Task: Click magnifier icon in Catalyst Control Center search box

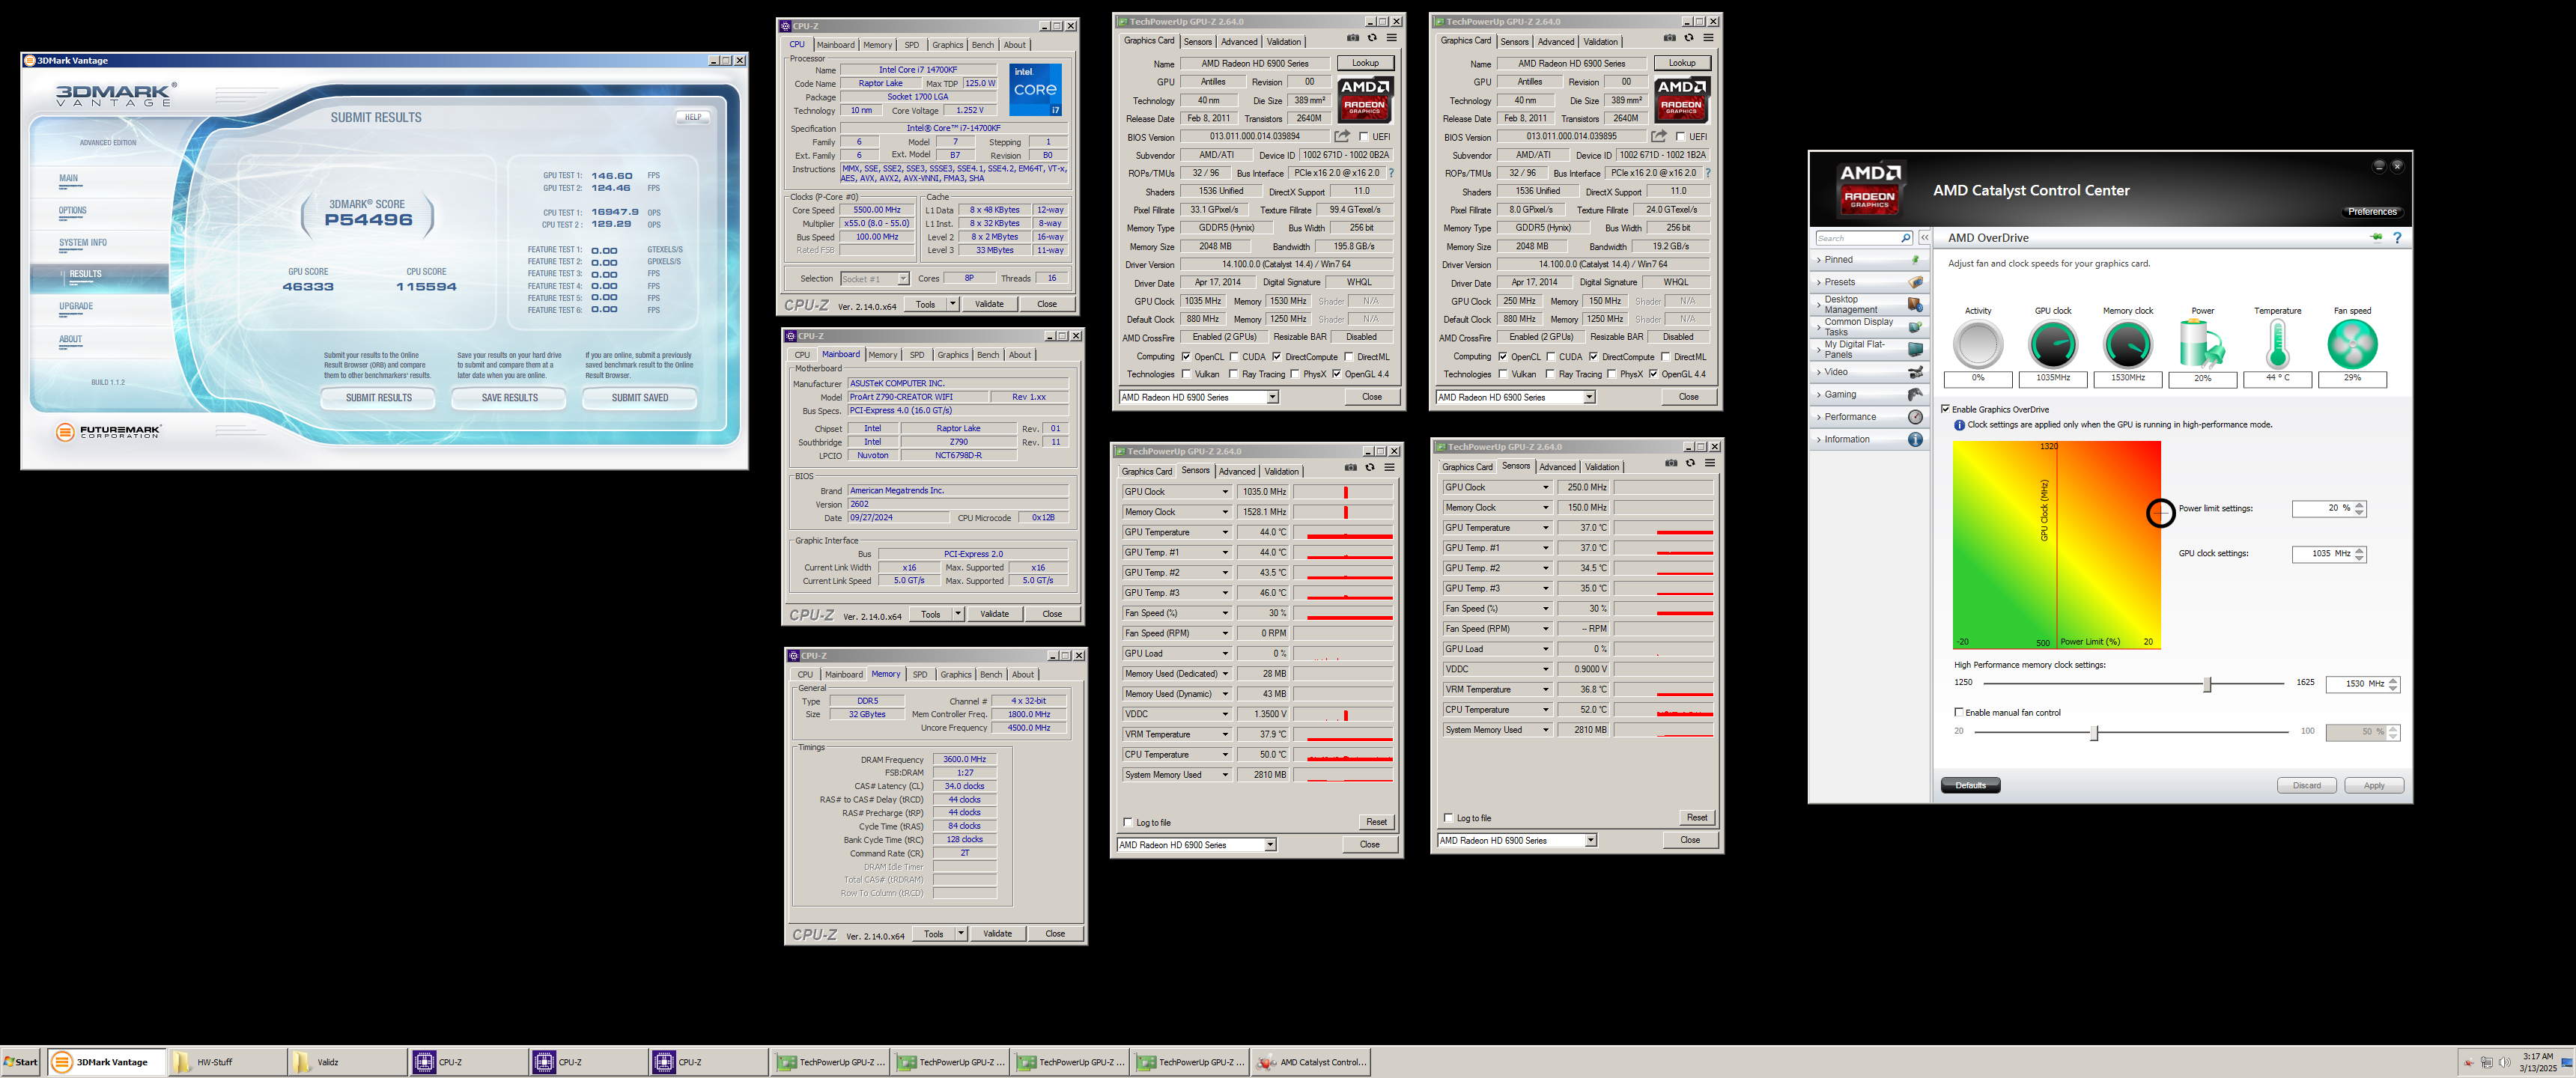Action: (x=1905, y=238)
